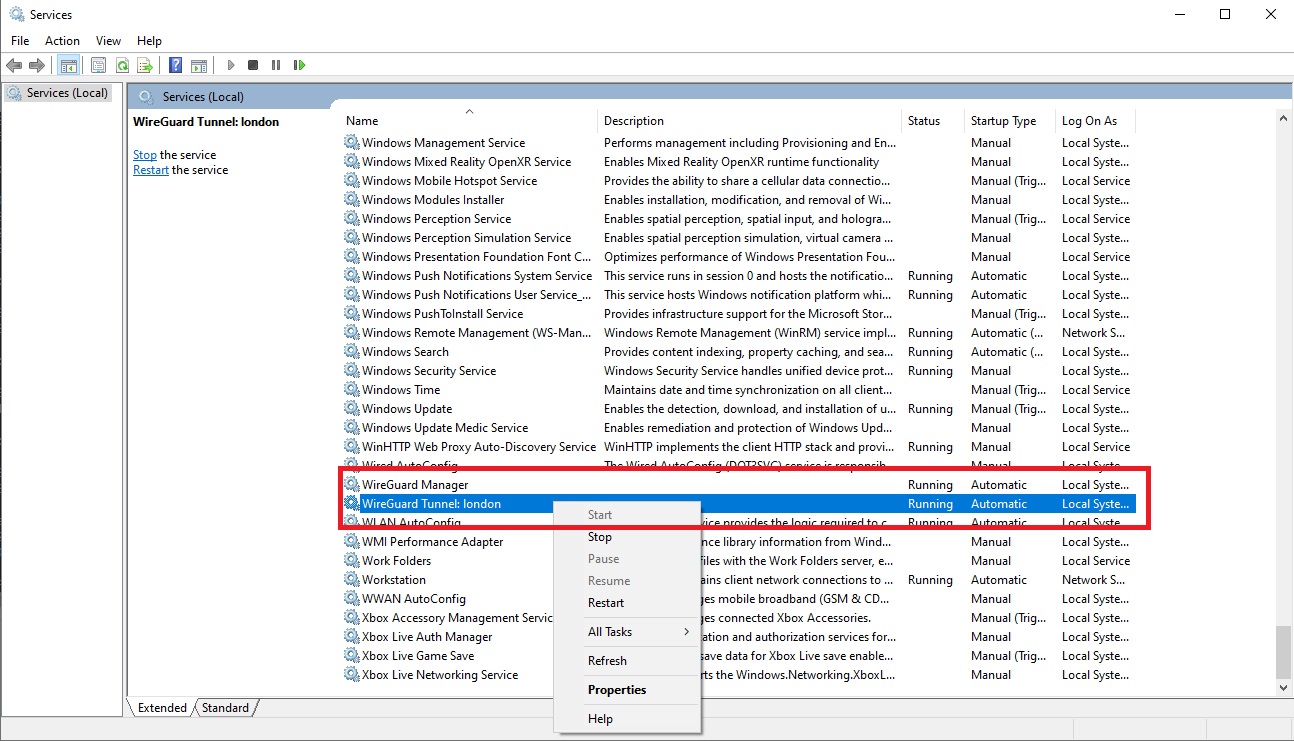Sort list by Name column header
The width and height of the screenshot is (1294, 741).
pyautogui.click(x=362, y=121)
